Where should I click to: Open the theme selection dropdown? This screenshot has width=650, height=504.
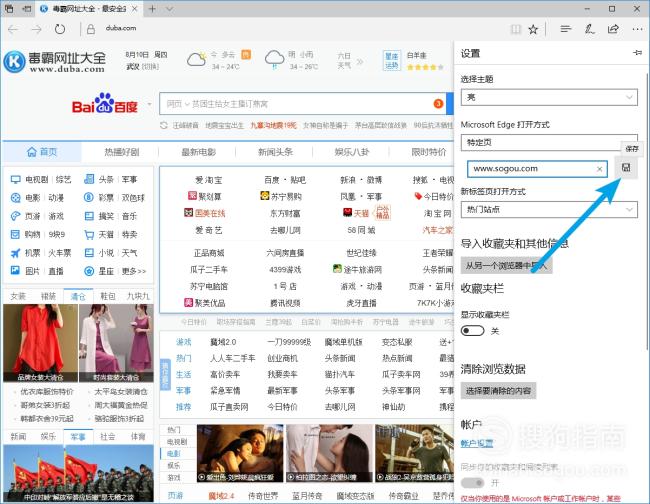(549, 97)
